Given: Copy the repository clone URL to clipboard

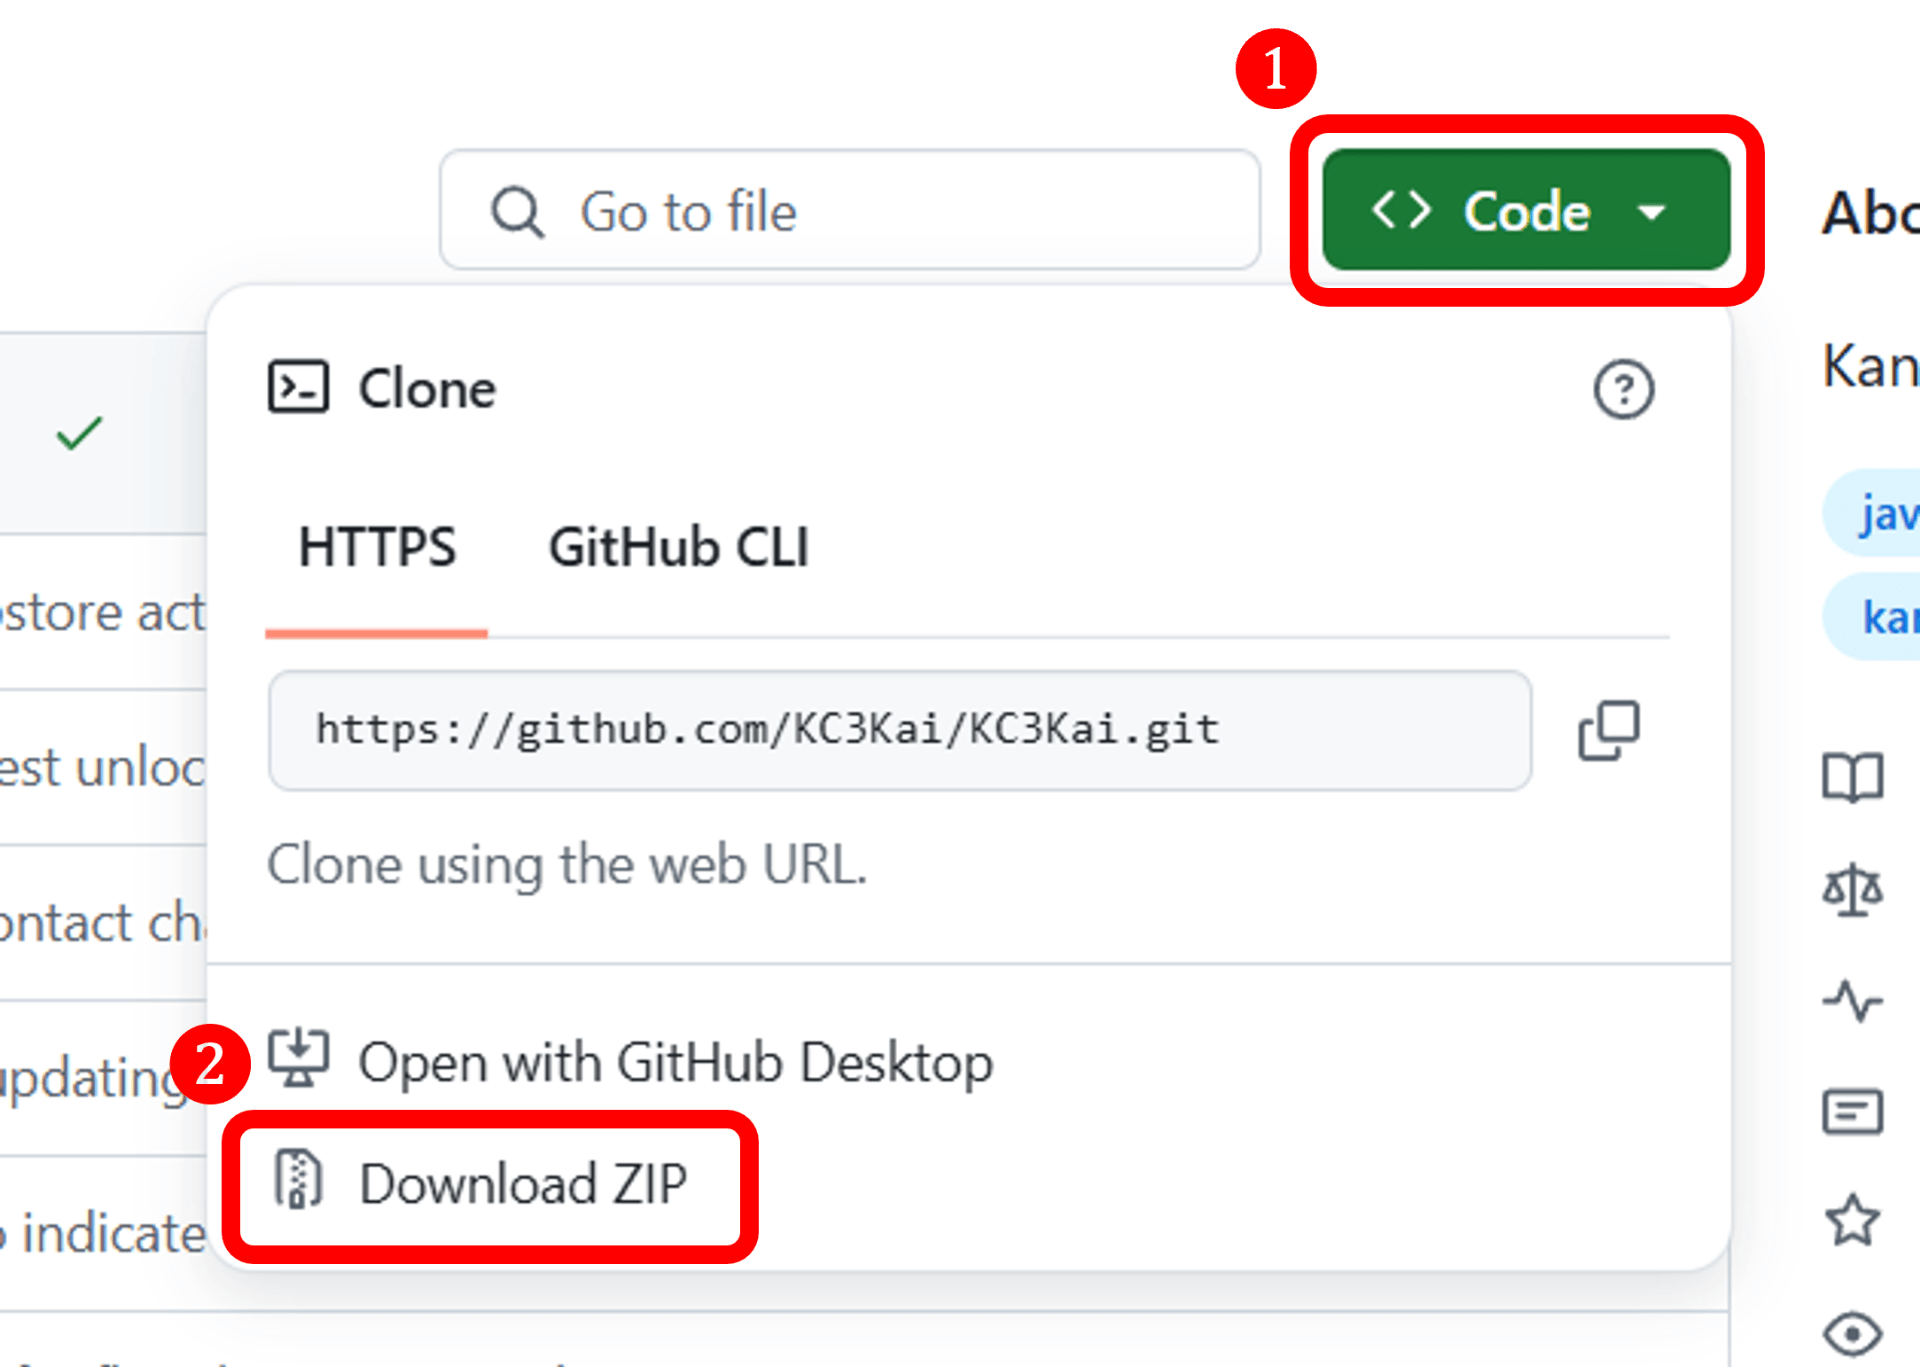Looking at the screenshot, I should [x=1609, y=731].
